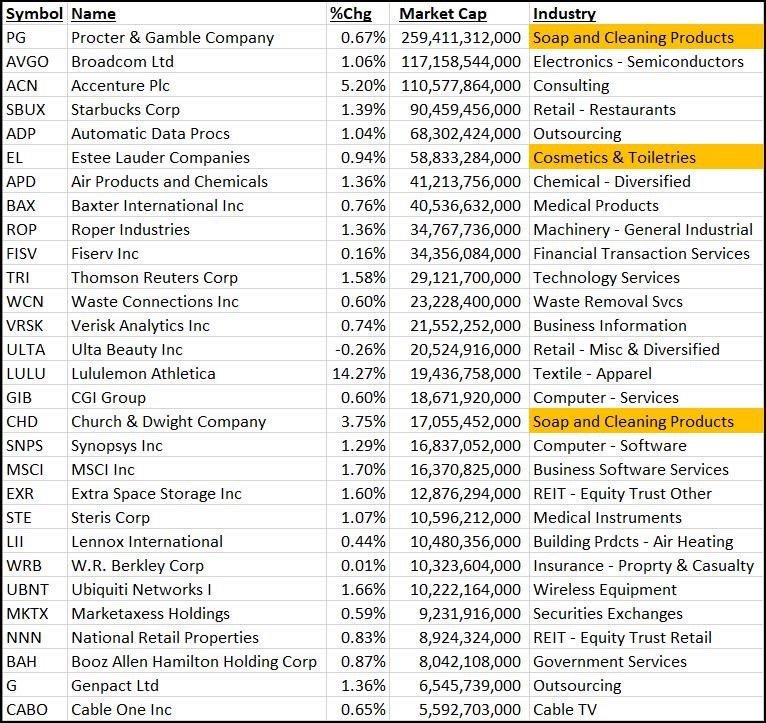
Task: Click the Booz Allen Hamilton Holding Corp cell
Action: point(193,662)
